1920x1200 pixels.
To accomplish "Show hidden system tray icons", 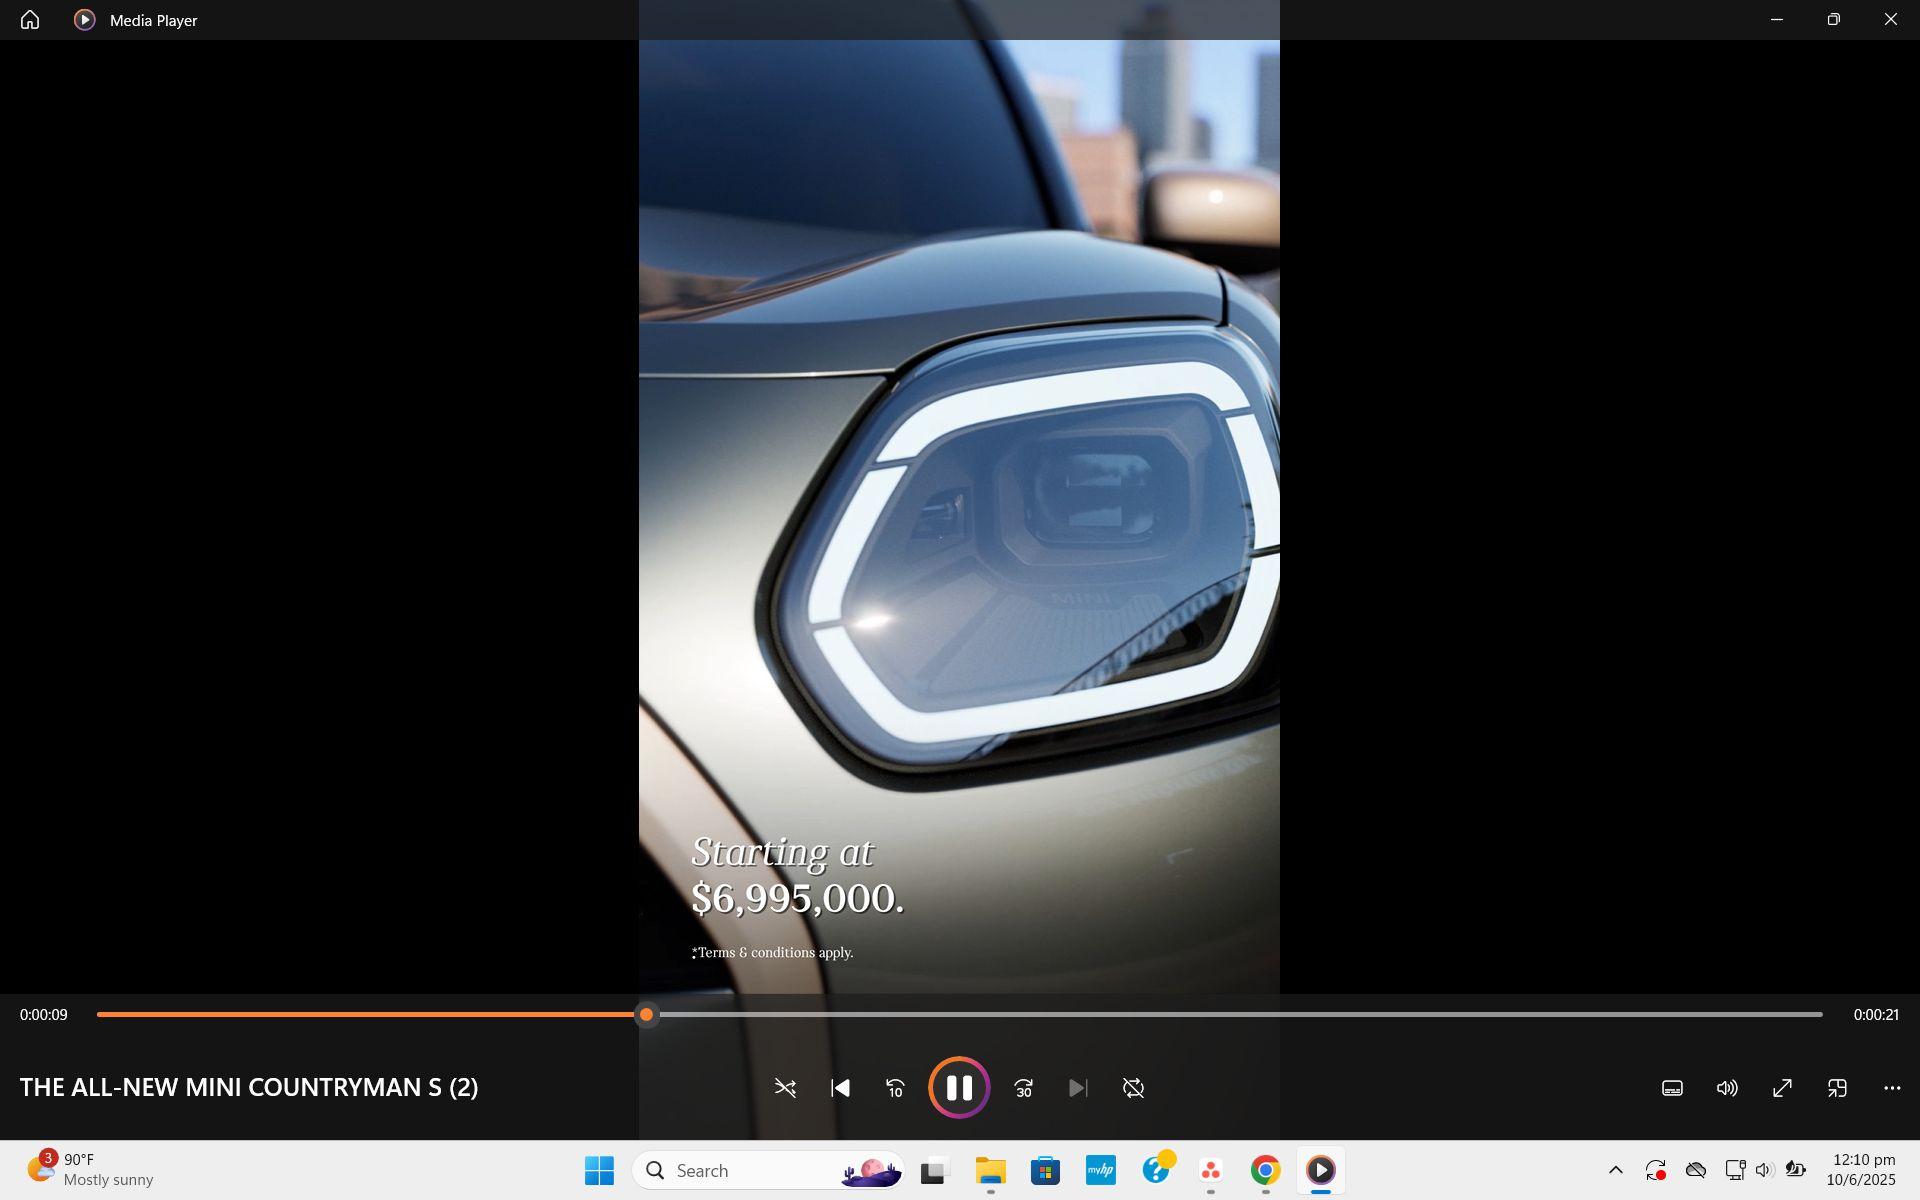I will (1615, 1170).
